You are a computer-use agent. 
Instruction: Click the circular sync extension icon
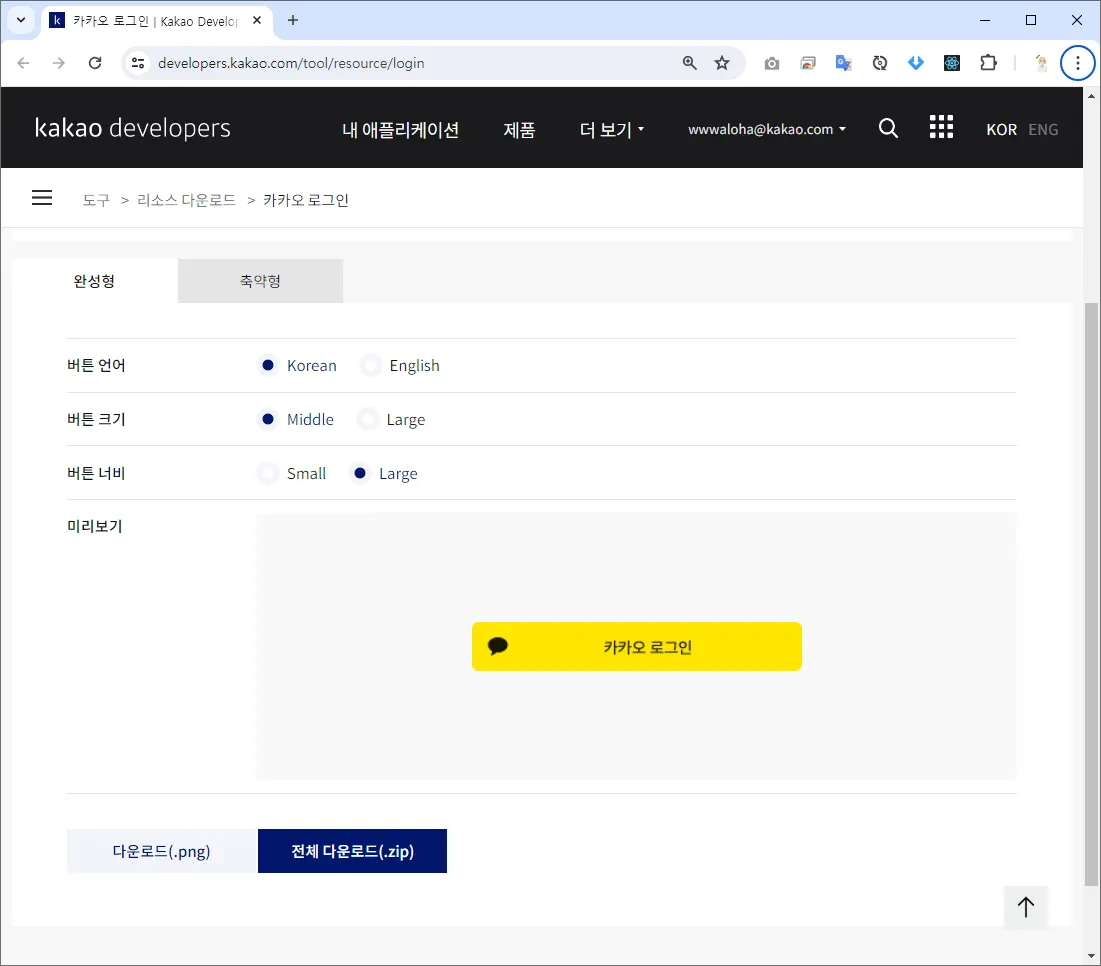click(x=880, y=63)
